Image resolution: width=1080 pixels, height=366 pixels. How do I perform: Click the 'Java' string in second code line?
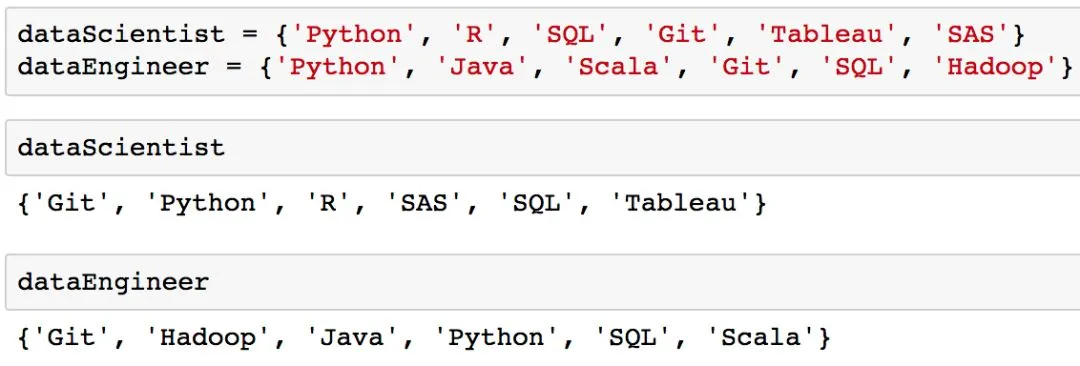pos(484,68)
